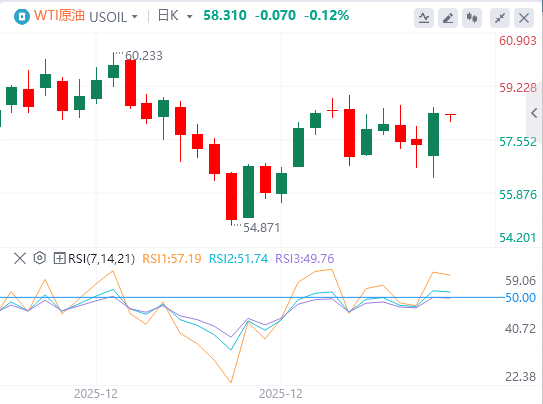The height and width of the screenshot is (404, 543).
Task: Toggle the RSI3:49.76 purple line
Action: (305, 258)
